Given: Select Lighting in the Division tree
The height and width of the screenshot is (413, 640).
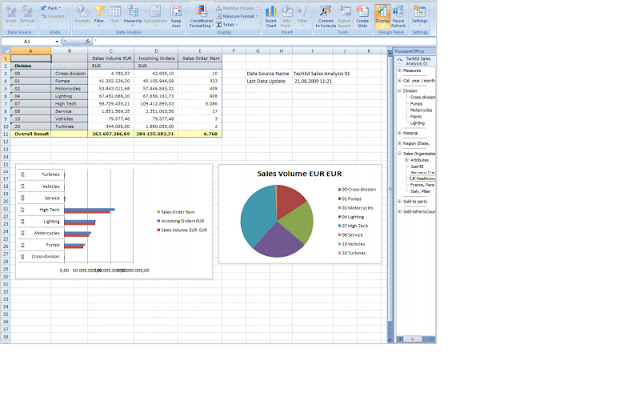Looking at the screenshot, I should 417,123.
